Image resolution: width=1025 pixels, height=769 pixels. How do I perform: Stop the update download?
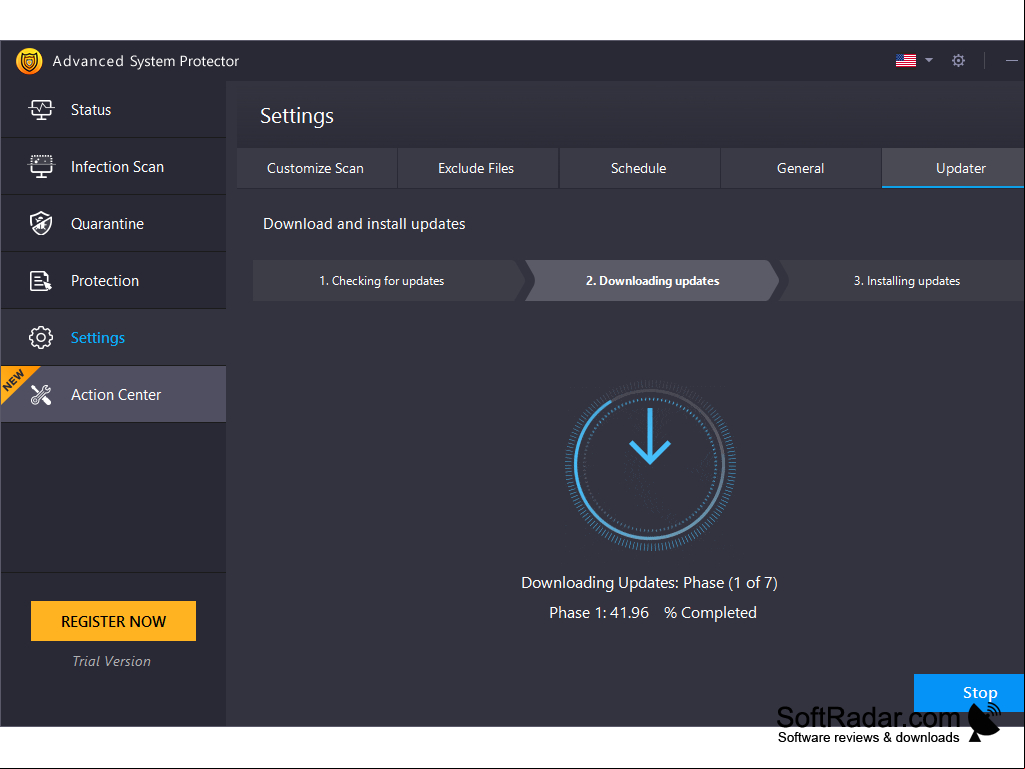coord(969,692)
